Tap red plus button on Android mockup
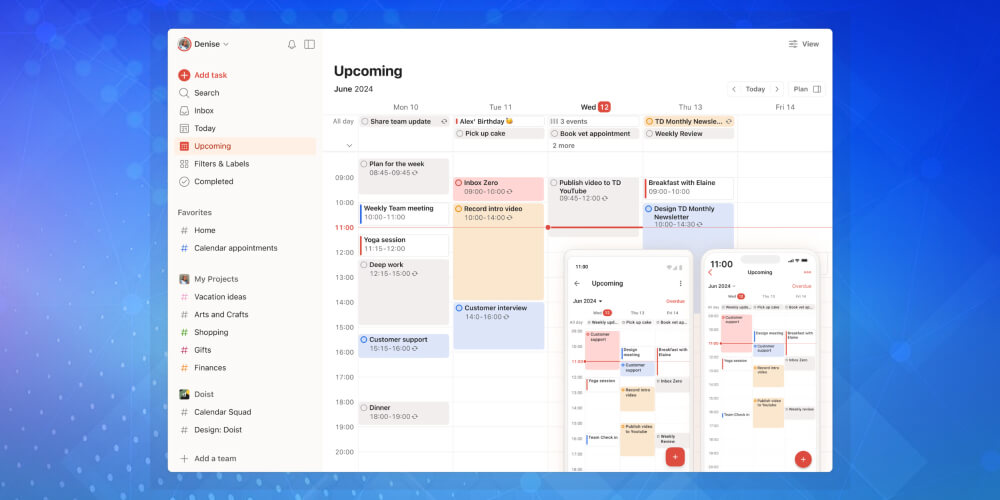Screen dimensions: 1000x500 [x=675, y=457]
